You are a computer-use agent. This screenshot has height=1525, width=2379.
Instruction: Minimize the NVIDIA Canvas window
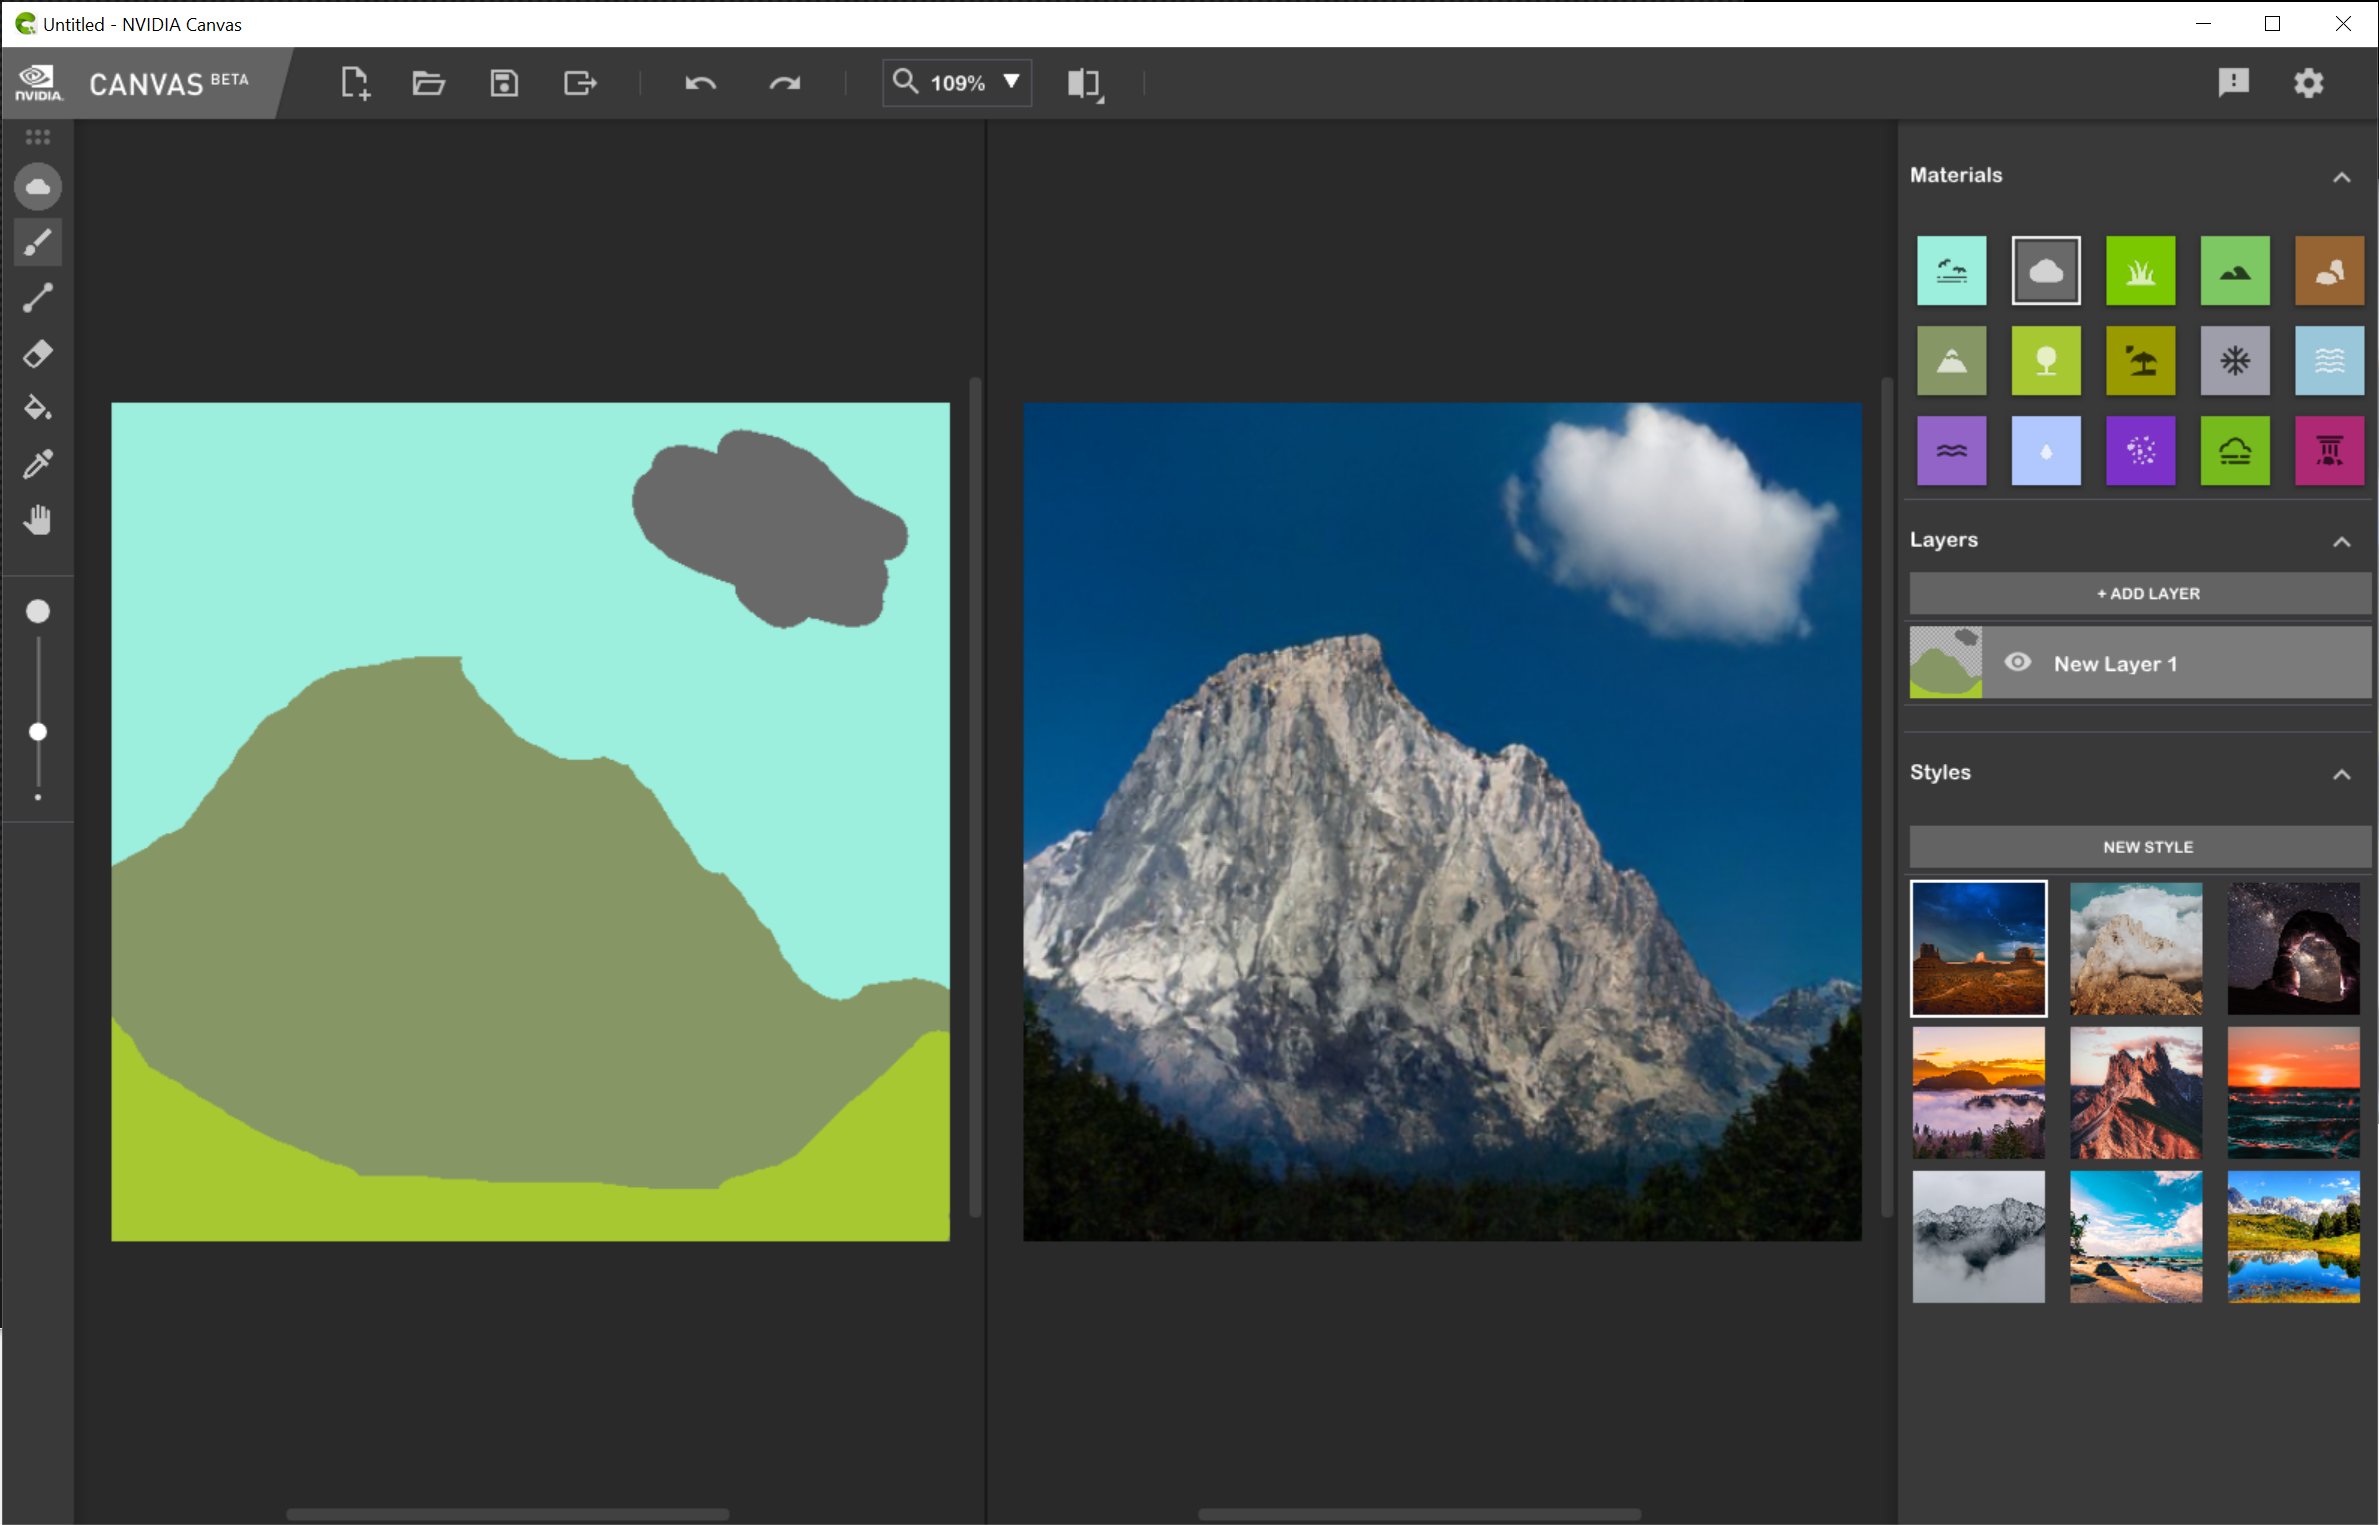coord(2202,24)
